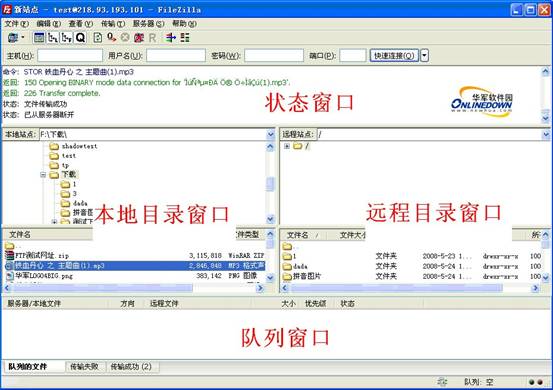
Task: Select the tp folder in local tree
Action: click(65, 165)
